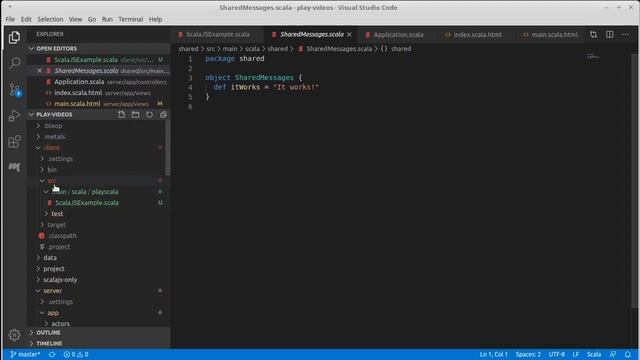Open changes compare icon in editor toolbar

pyautogui.click(x=593, y=35)
